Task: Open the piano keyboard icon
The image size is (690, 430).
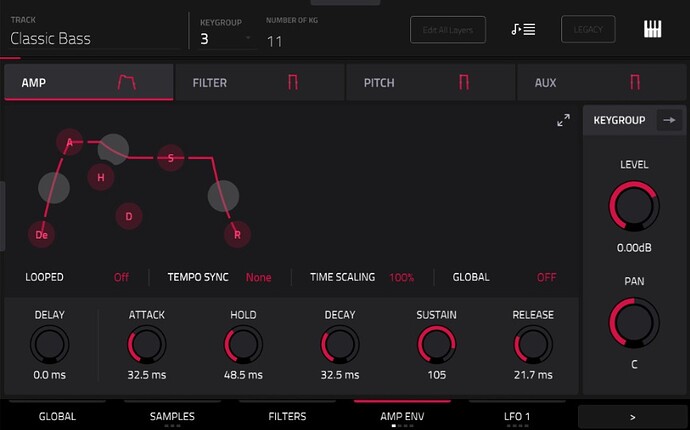Action: click(x=652, y=29)
